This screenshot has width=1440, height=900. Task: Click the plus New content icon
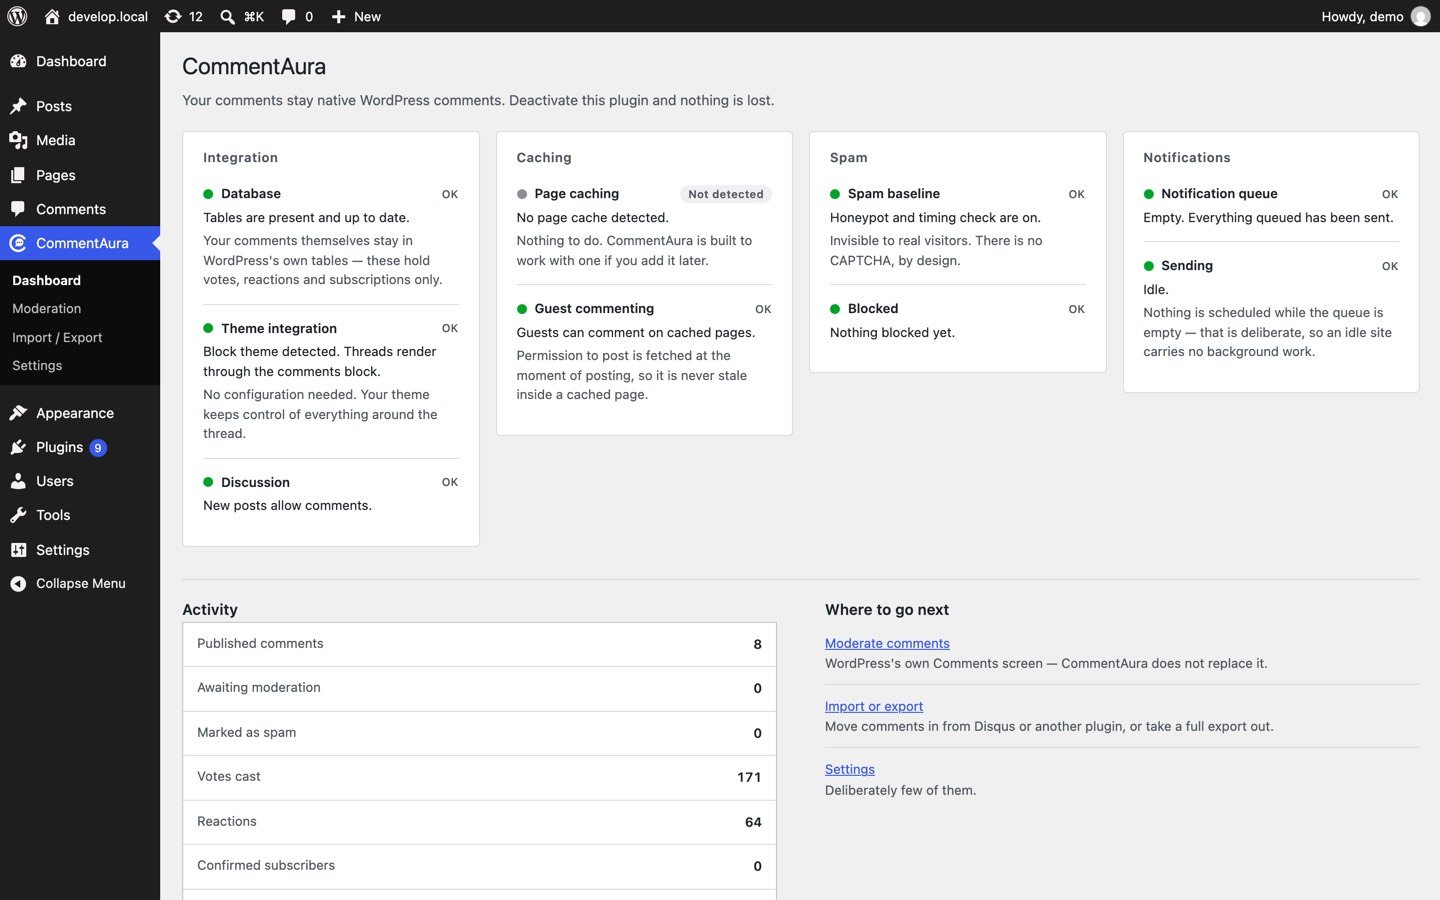click(x=338, y=16)
